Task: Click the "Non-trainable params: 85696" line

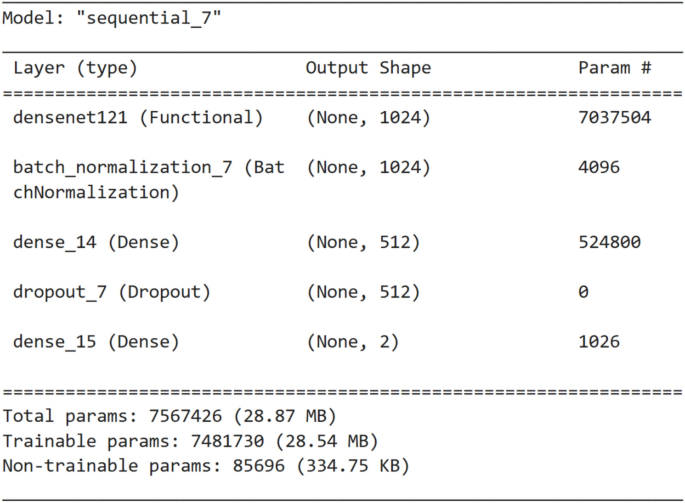Action: [206, 465]
